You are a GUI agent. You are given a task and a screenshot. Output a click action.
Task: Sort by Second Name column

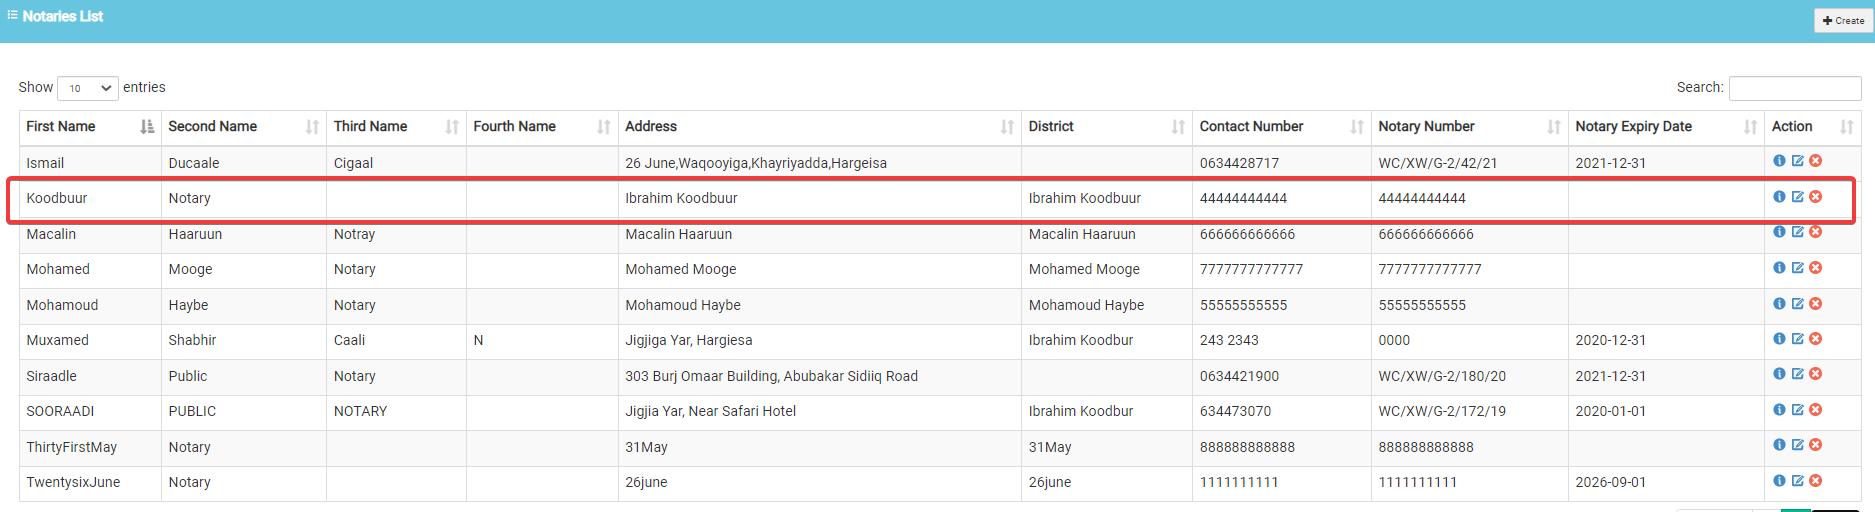click(x=243, y=127)
